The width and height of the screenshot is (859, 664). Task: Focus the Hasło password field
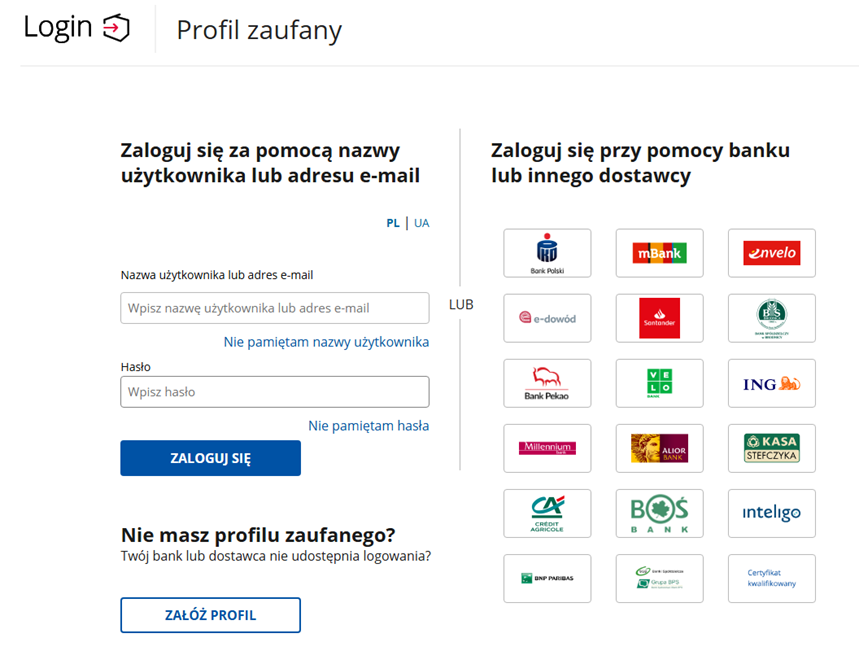click(274, 392)
